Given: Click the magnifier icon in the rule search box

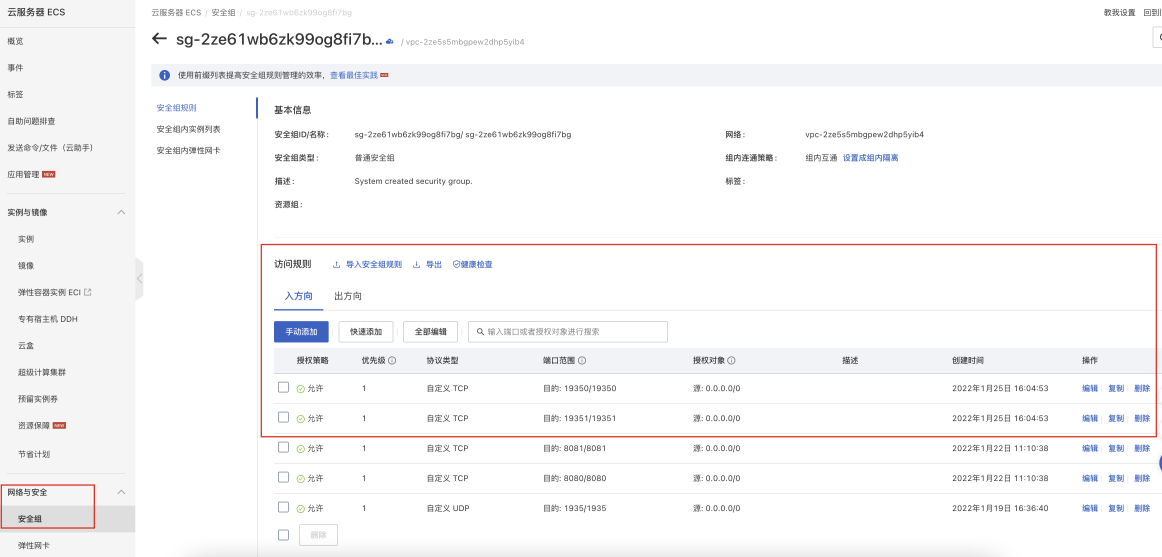Looking at the screenshot, I should pos(480,332).
